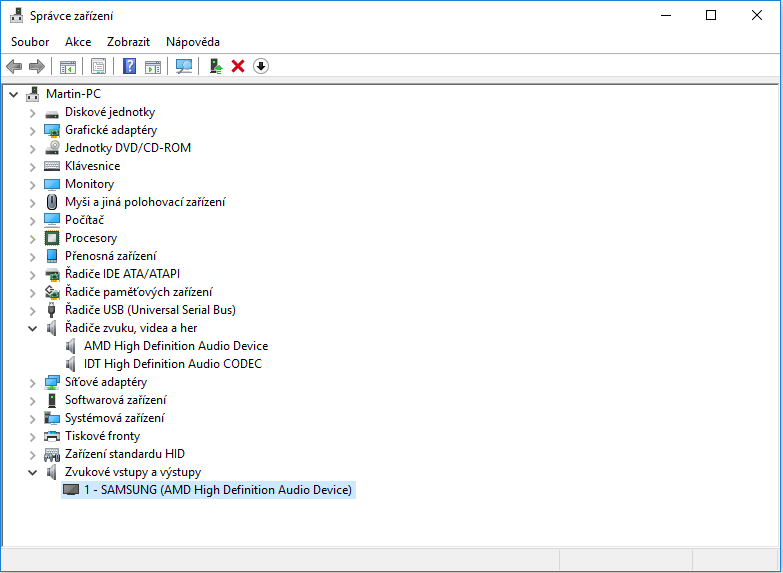Expand the Grafické adaptéry category
This screenshot has width=783, height=573.
click(32, 131)
